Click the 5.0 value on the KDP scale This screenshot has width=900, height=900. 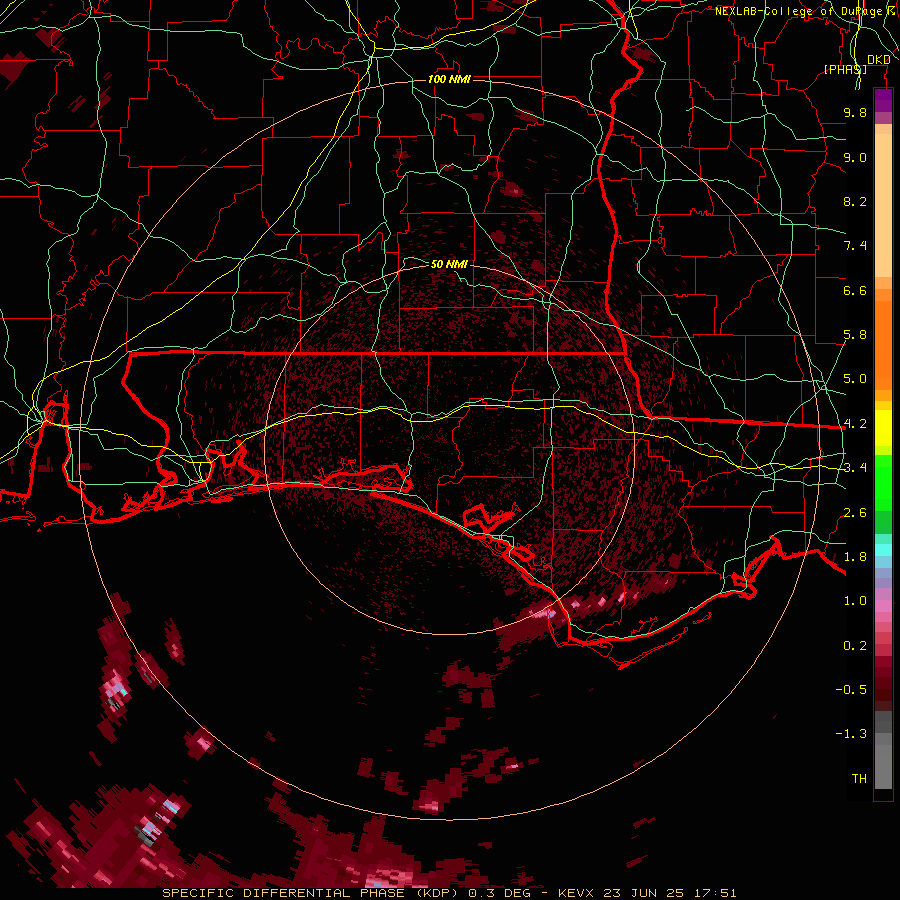click(855, 379)
